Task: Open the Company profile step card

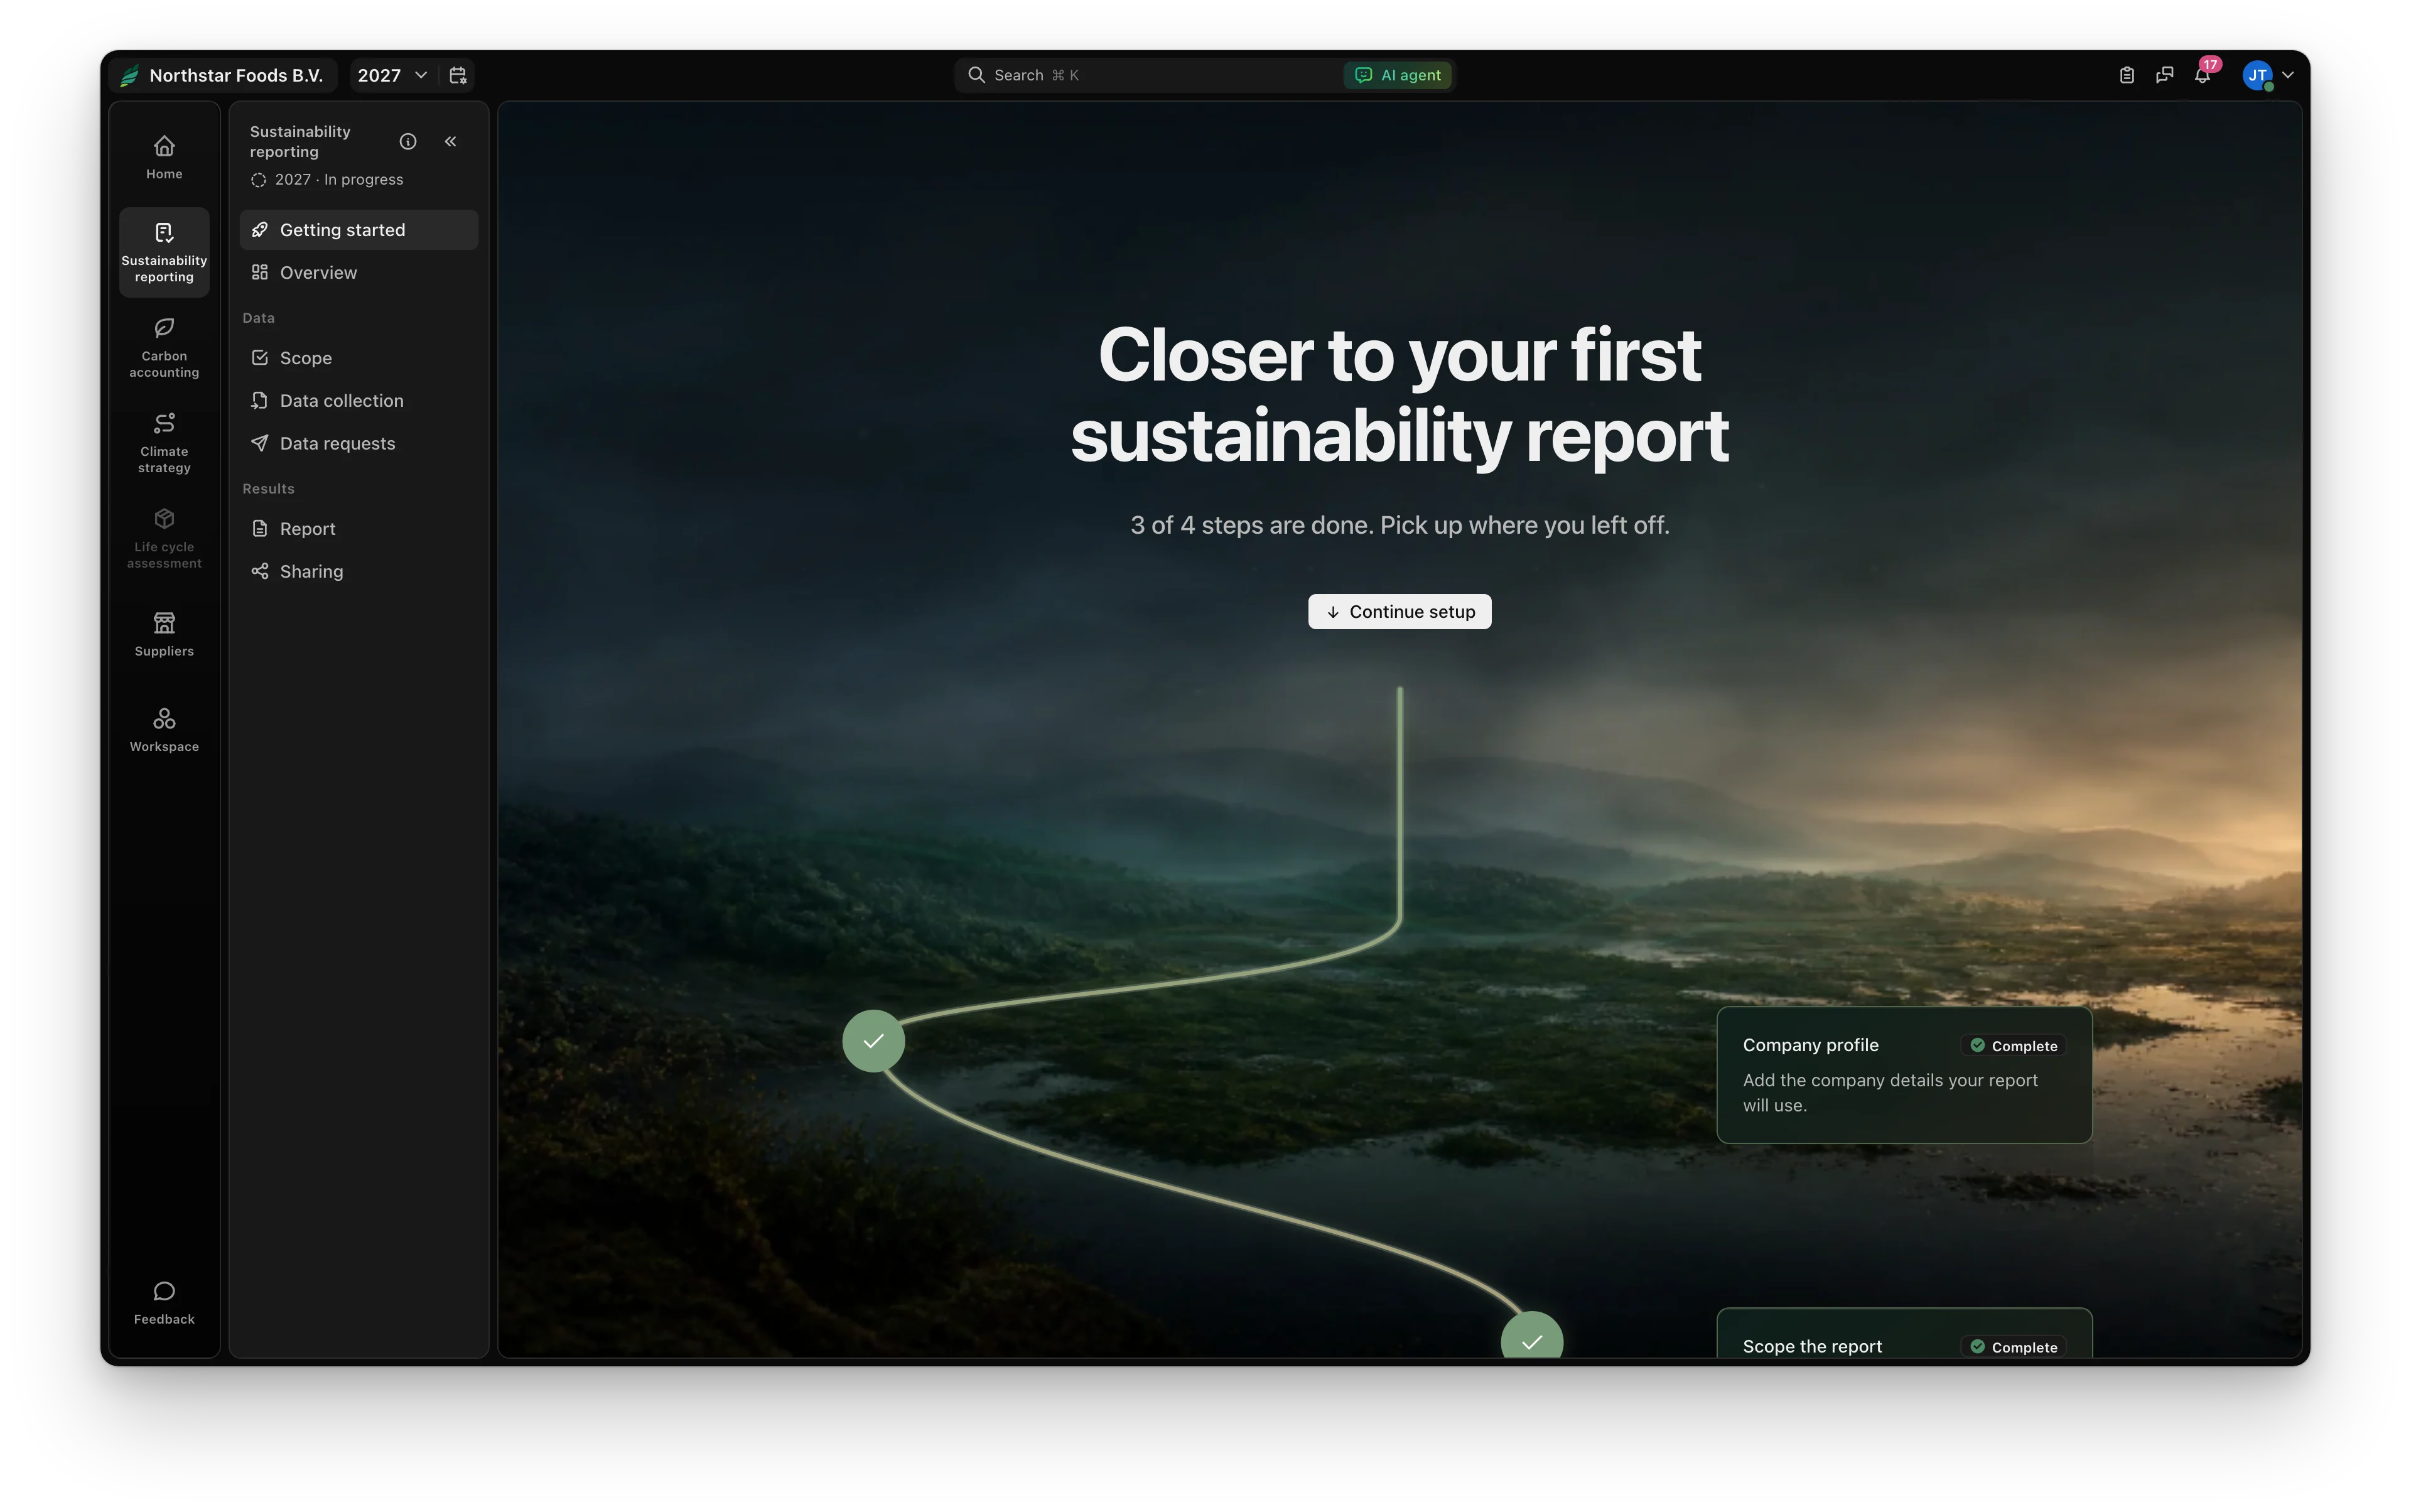Action: pyautogui.click(x=1904, y=1075)
